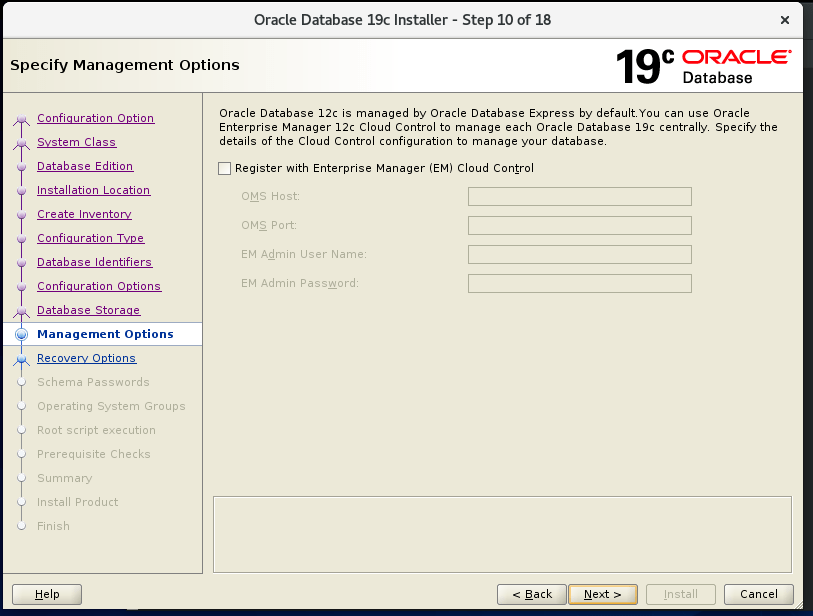
Task: Click the OMS Host input field
Action: (580, 197)
